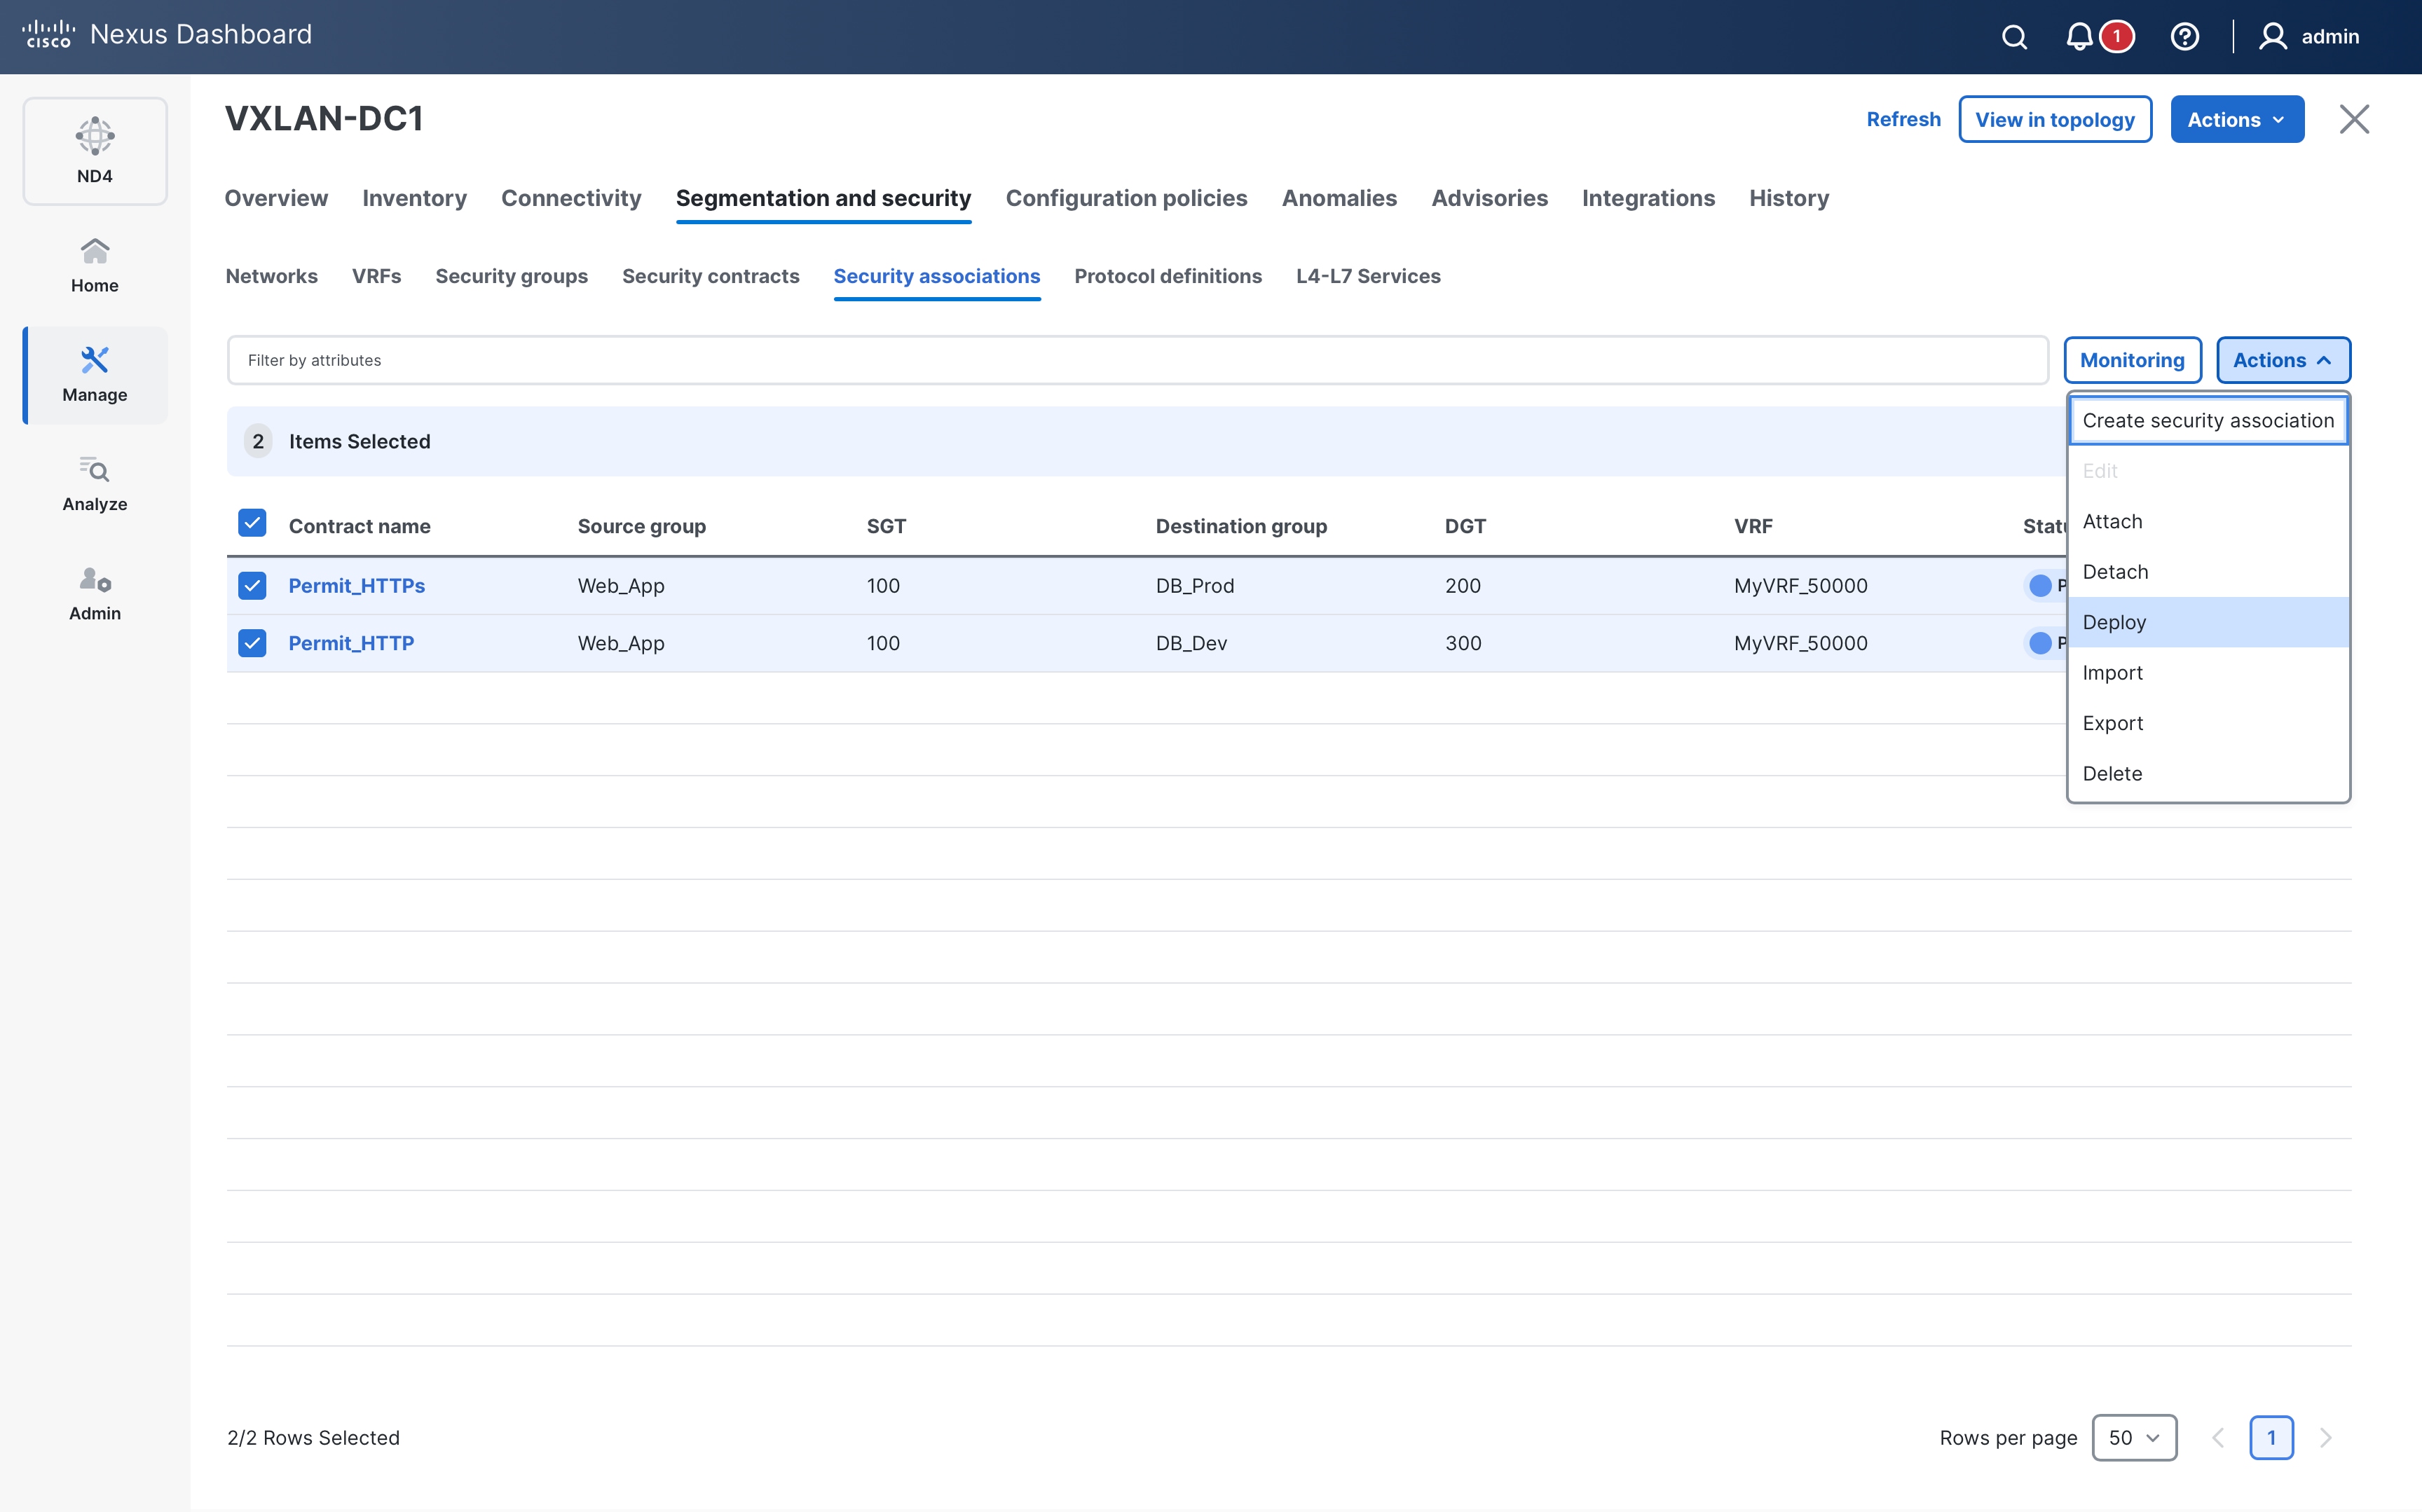Open the Manage sidebar section
The width and height of the screenshot is (2422, 1512).
pyautogui.click(x=95, y=375)
